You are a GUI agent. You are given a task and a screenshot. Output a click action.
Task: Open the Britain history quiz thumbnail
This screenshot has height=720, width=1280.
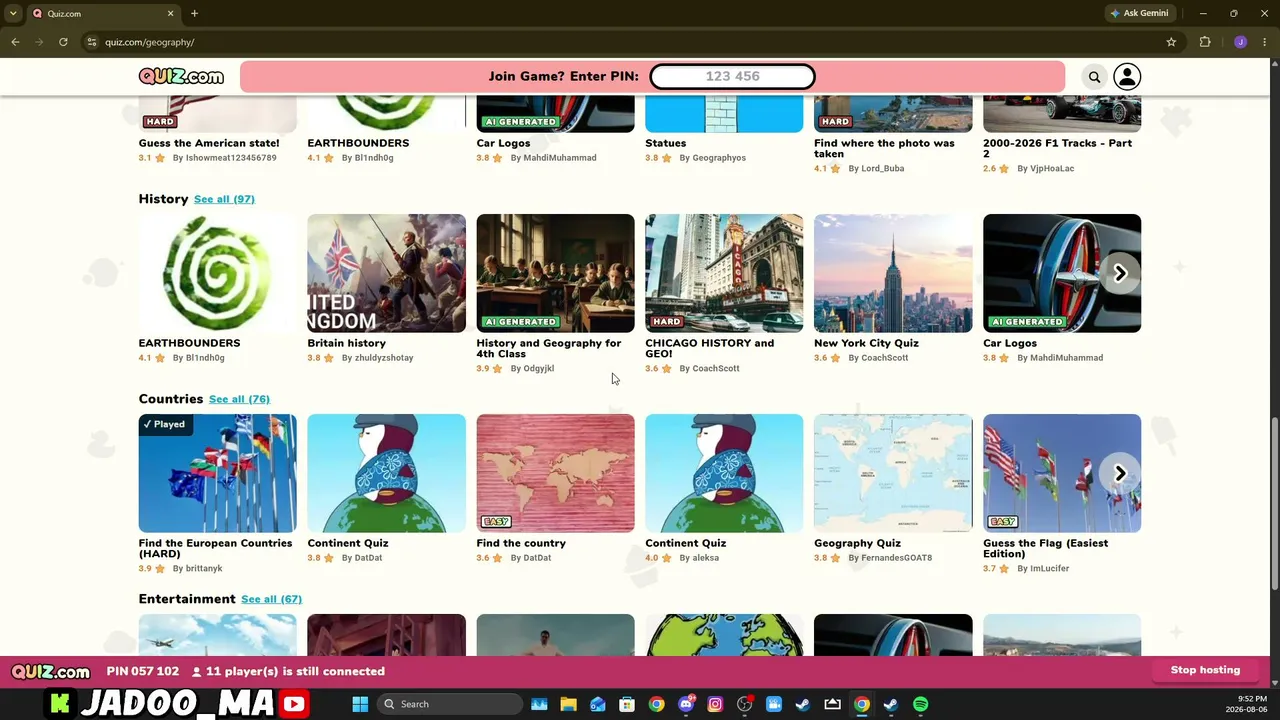[386, 273]
